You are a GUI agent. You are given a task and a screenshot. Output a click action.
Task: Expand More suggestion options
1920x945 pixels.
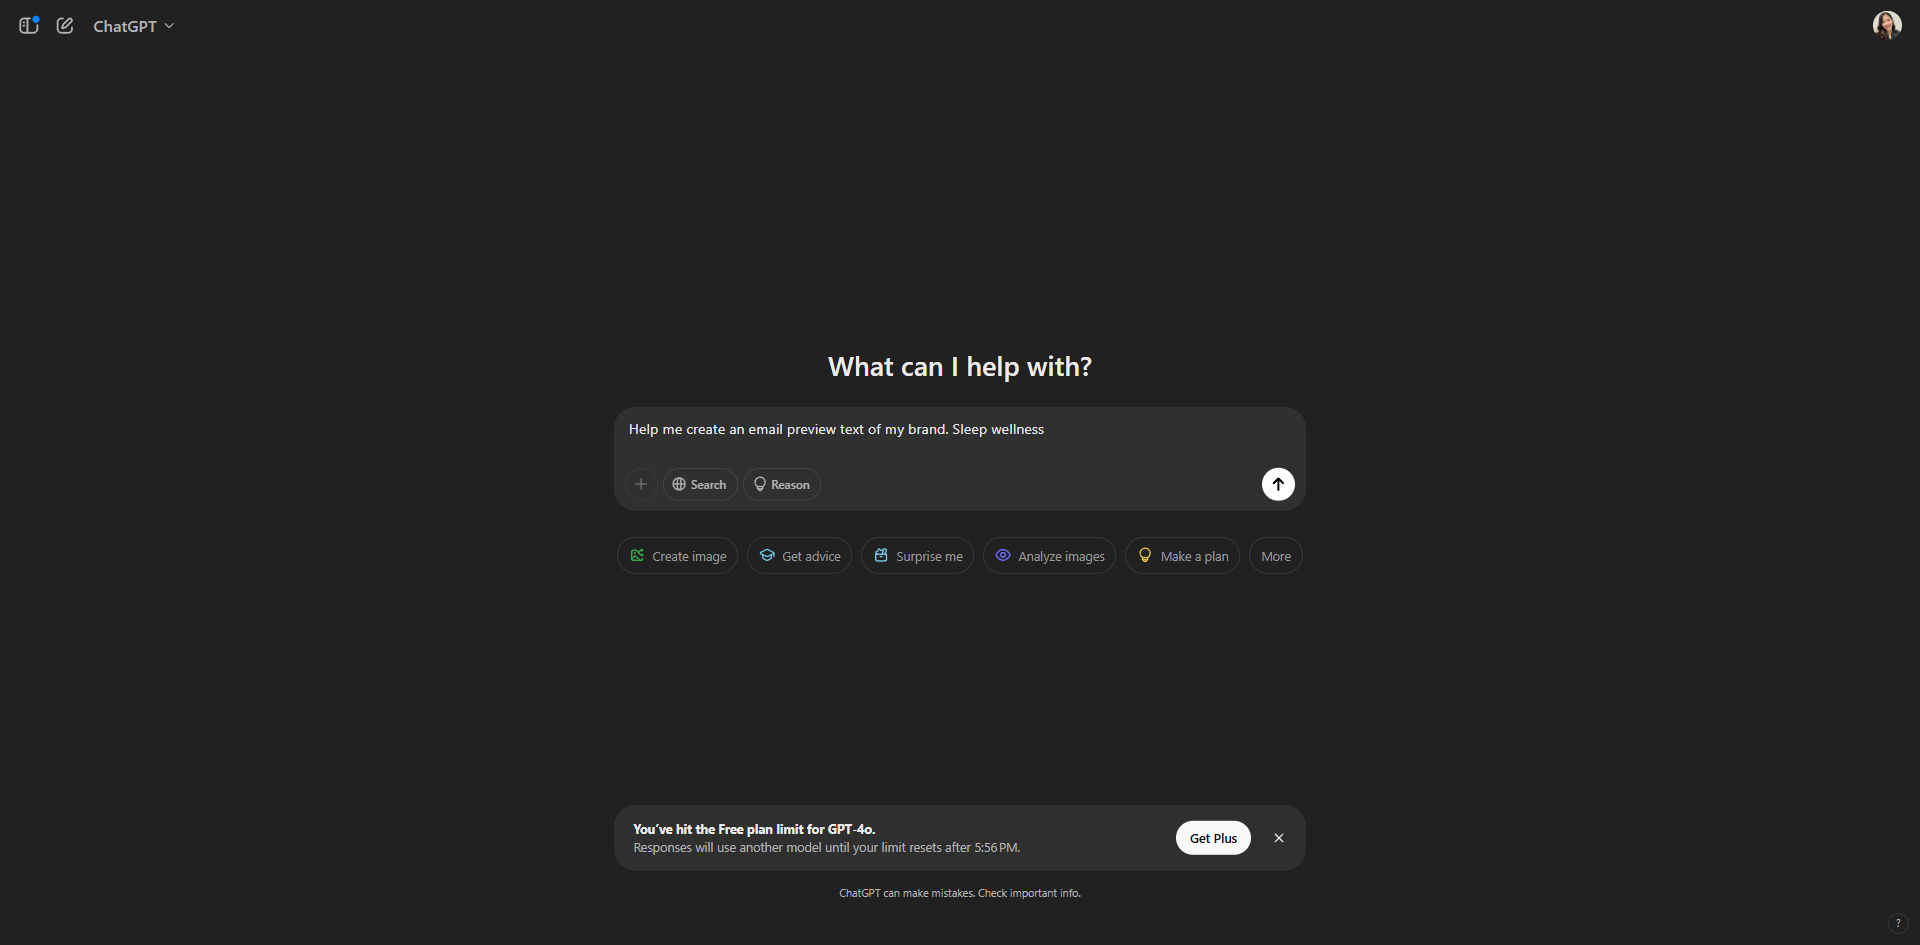1276,556
